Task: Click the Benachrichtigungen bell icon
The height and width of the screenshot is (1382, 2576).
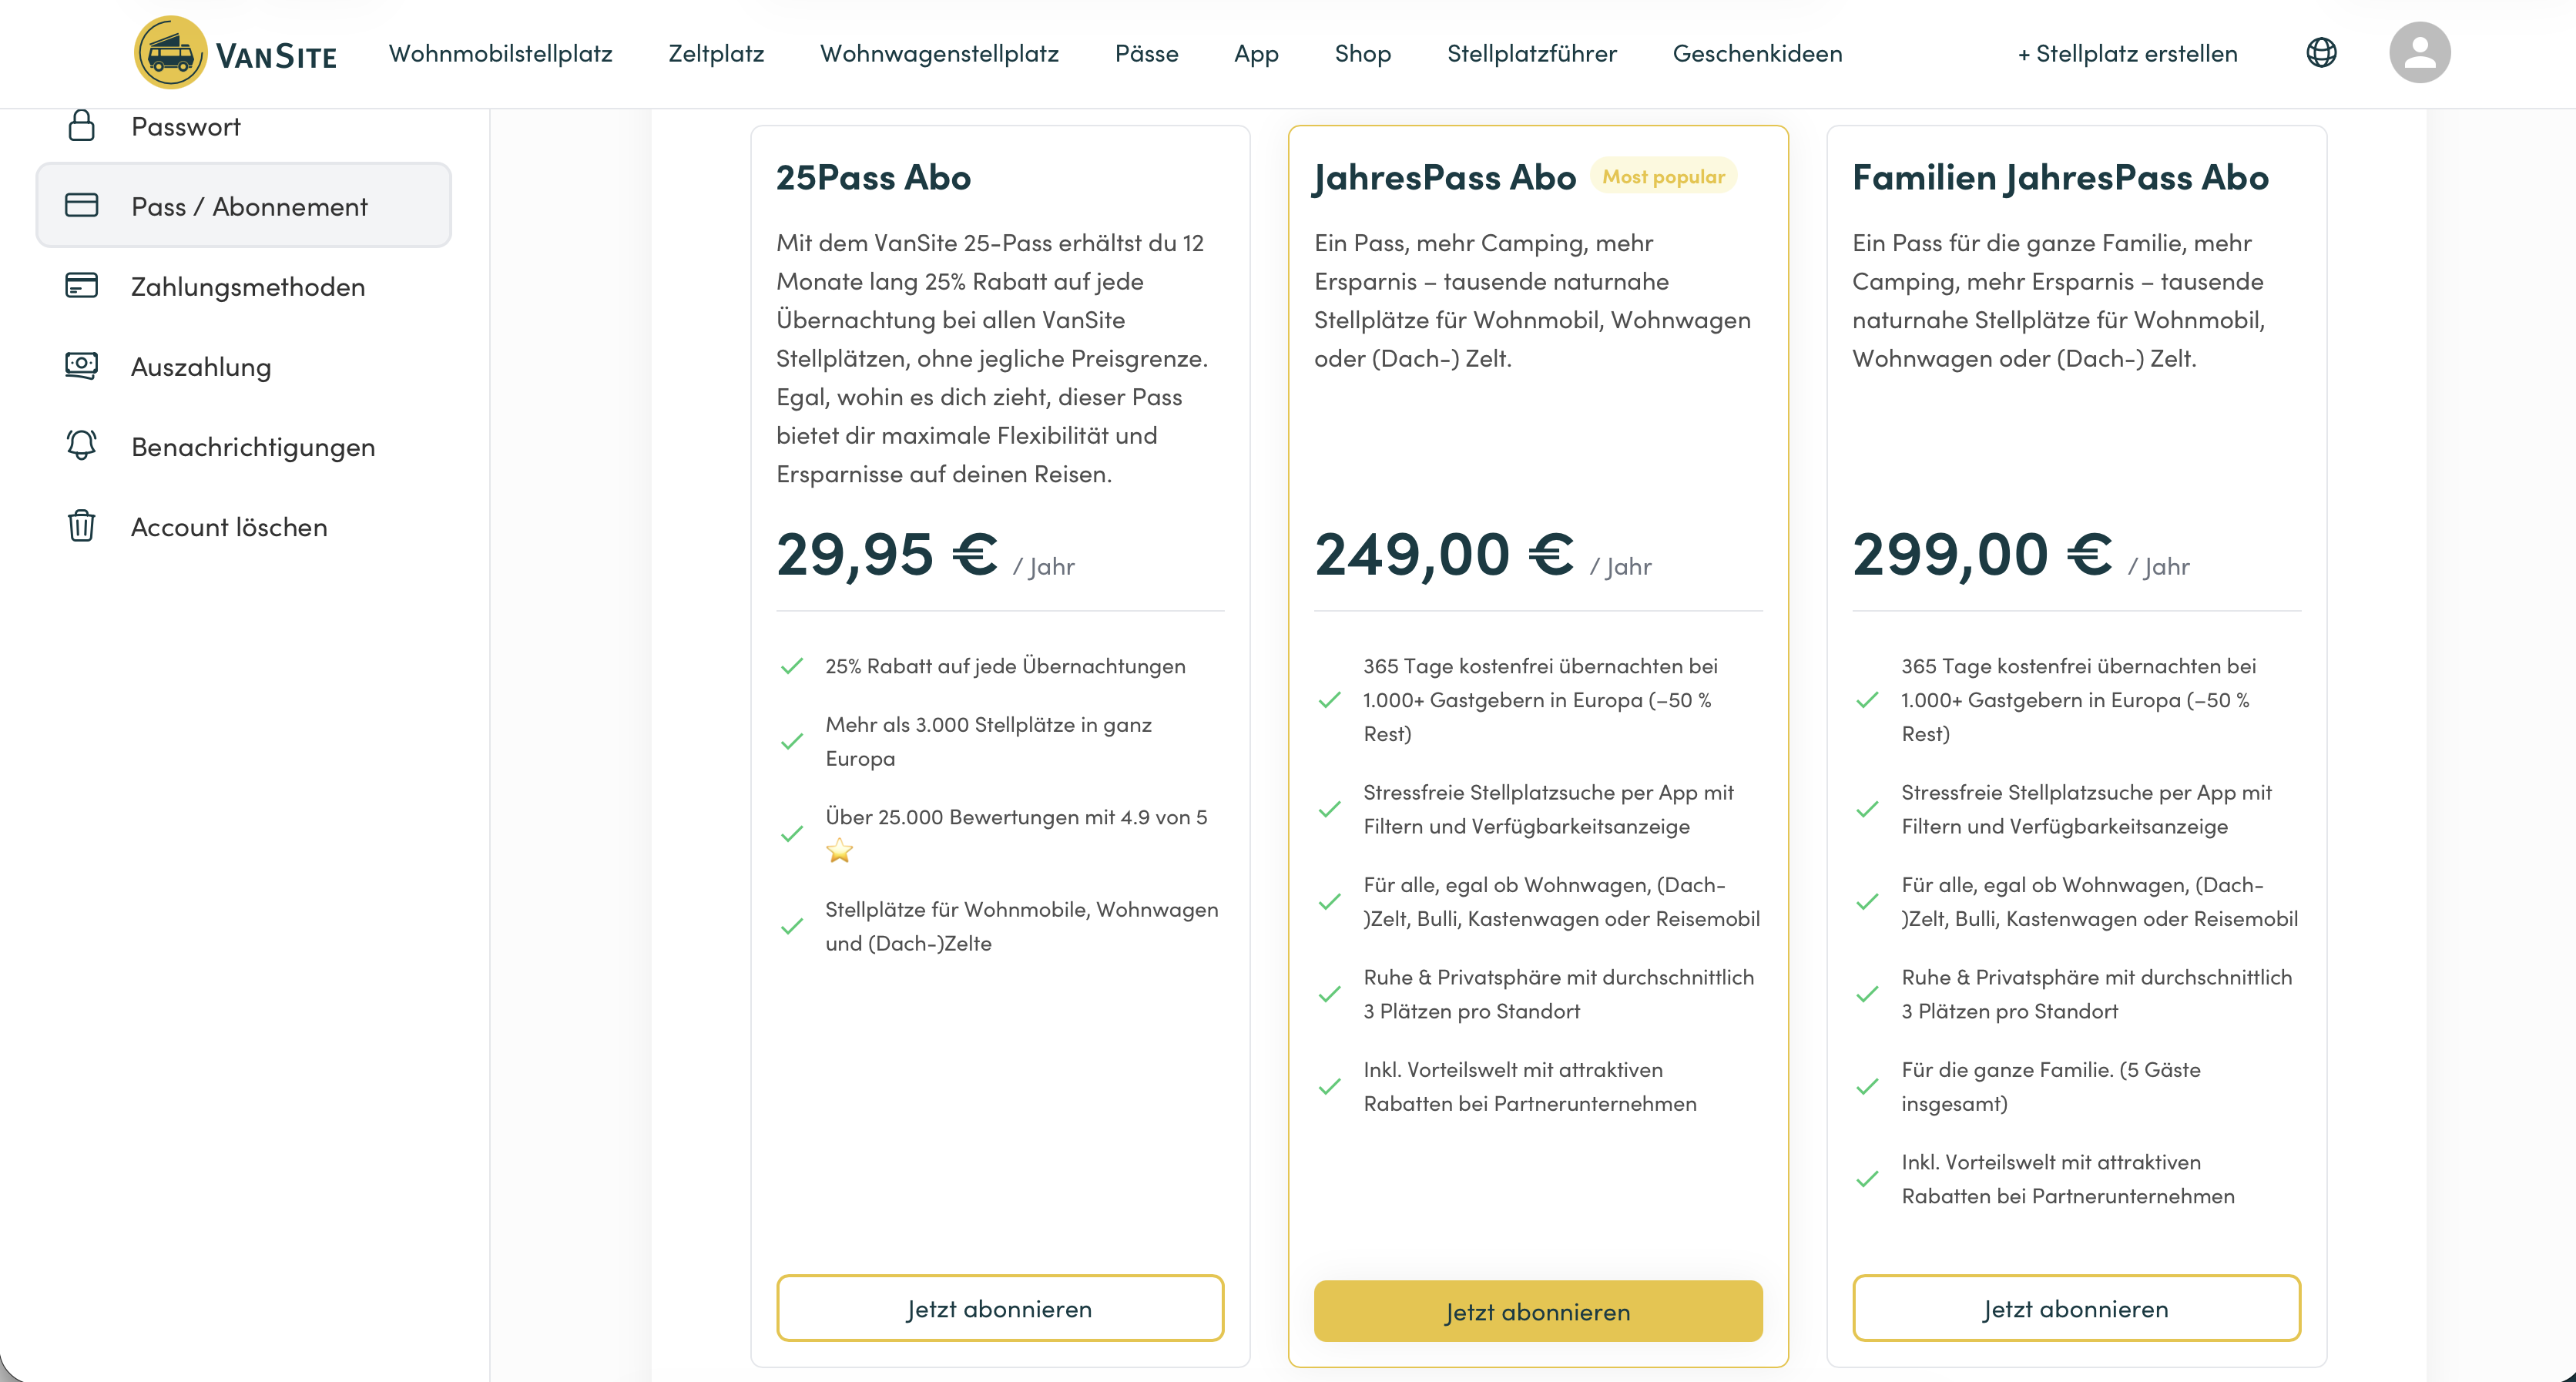Action: tap(81, 446)
